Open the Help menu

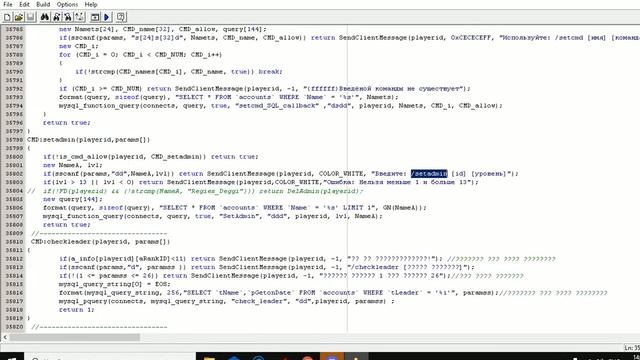pyautogui.click(x=91, y=4)
